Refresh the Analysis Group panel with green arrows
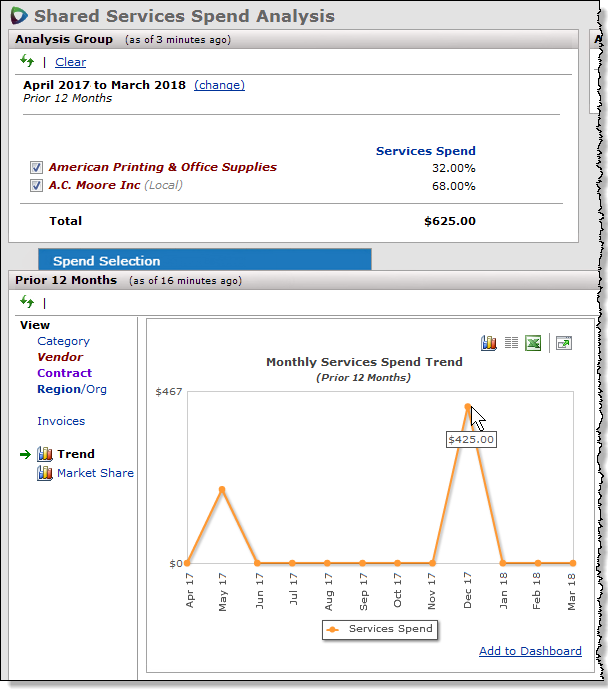This screenshot has height=690, width=608. (x=27, y=61)
